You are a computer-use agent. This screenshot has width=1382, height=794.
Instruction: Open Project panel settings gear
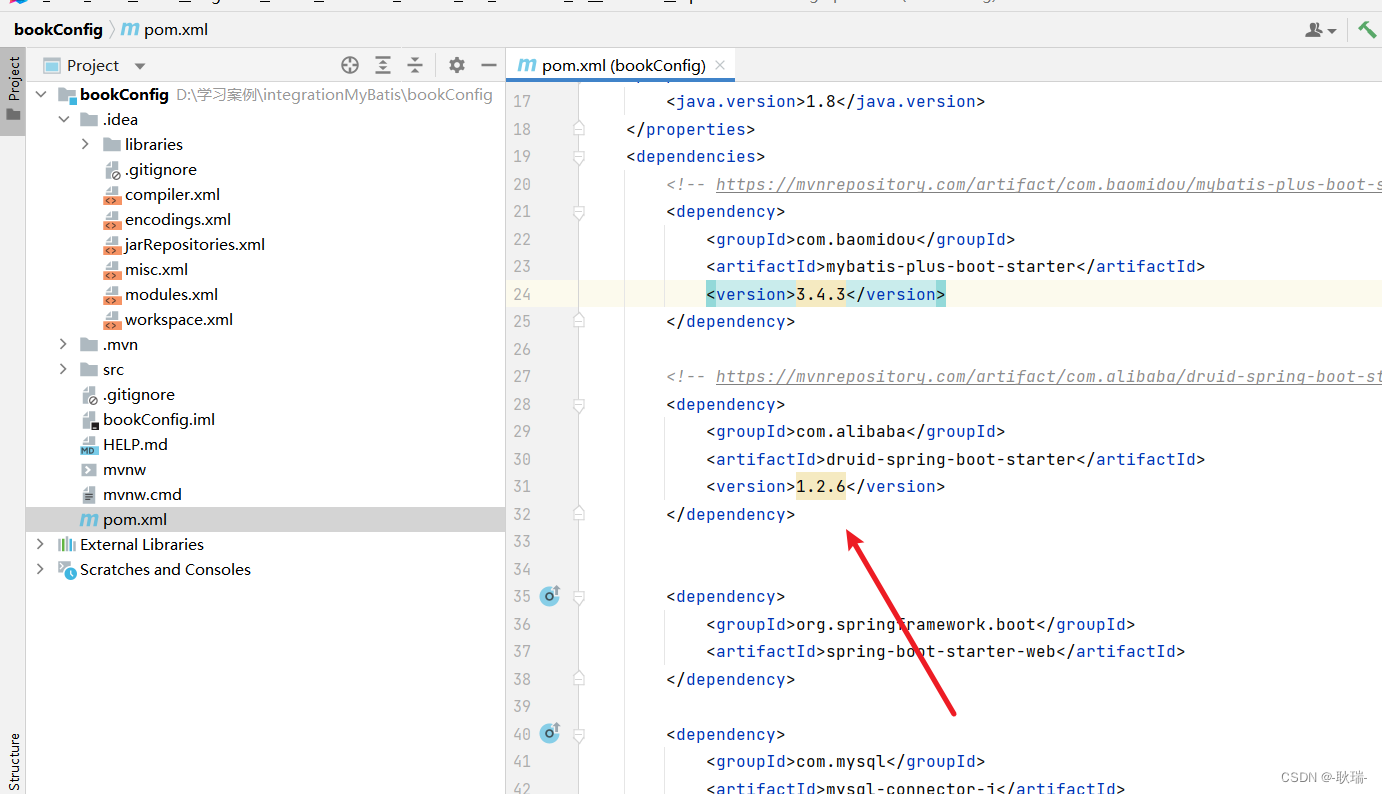(x=457, y=65)
